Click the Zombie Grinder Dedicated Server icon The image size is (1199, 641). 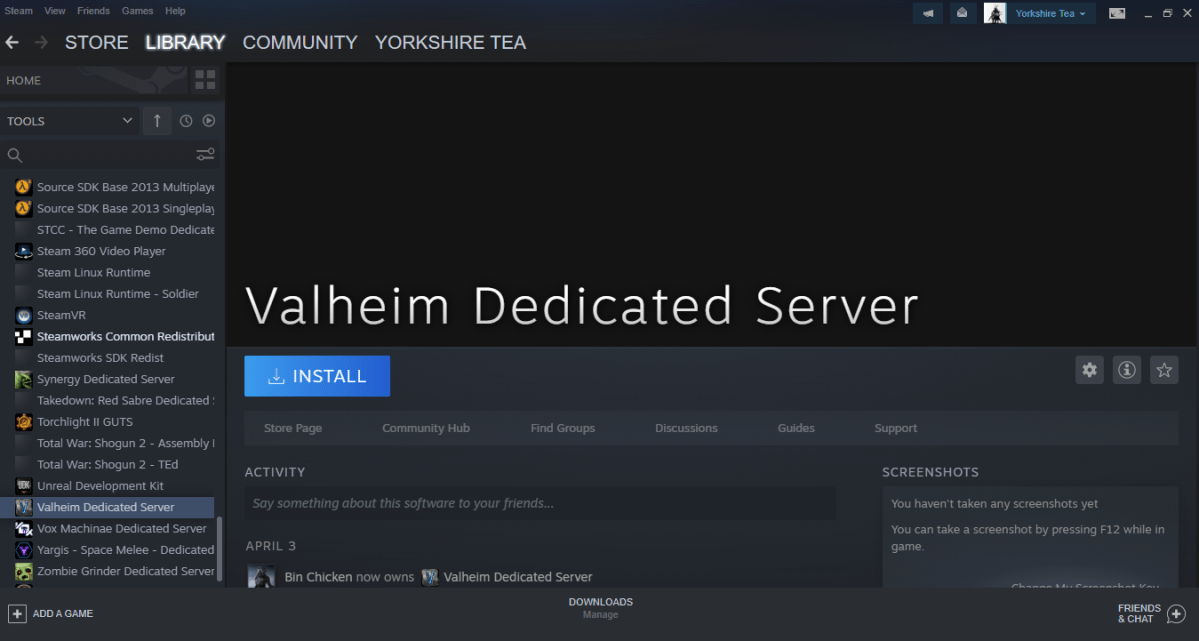(x=24, y=571)
